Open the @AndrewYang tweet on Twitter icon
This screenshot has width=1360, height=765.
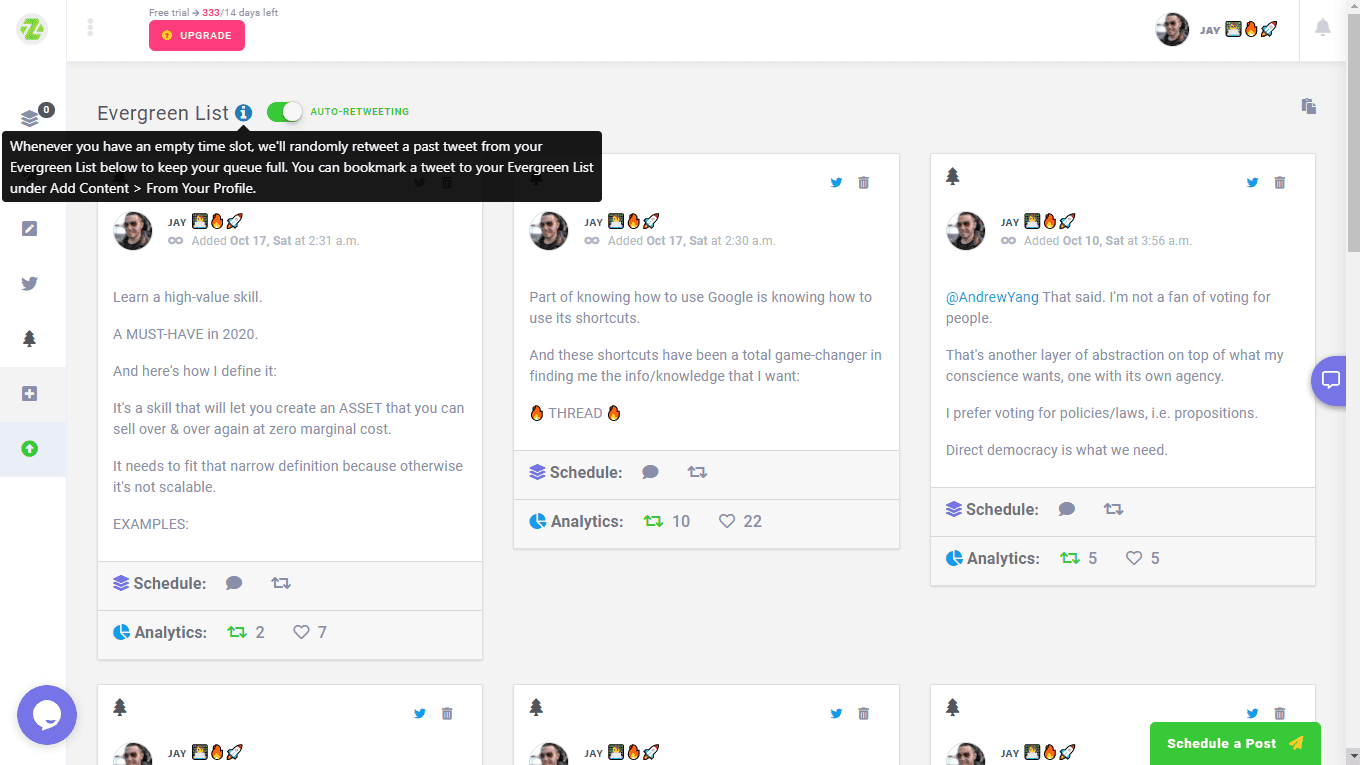click(1252, 183)
